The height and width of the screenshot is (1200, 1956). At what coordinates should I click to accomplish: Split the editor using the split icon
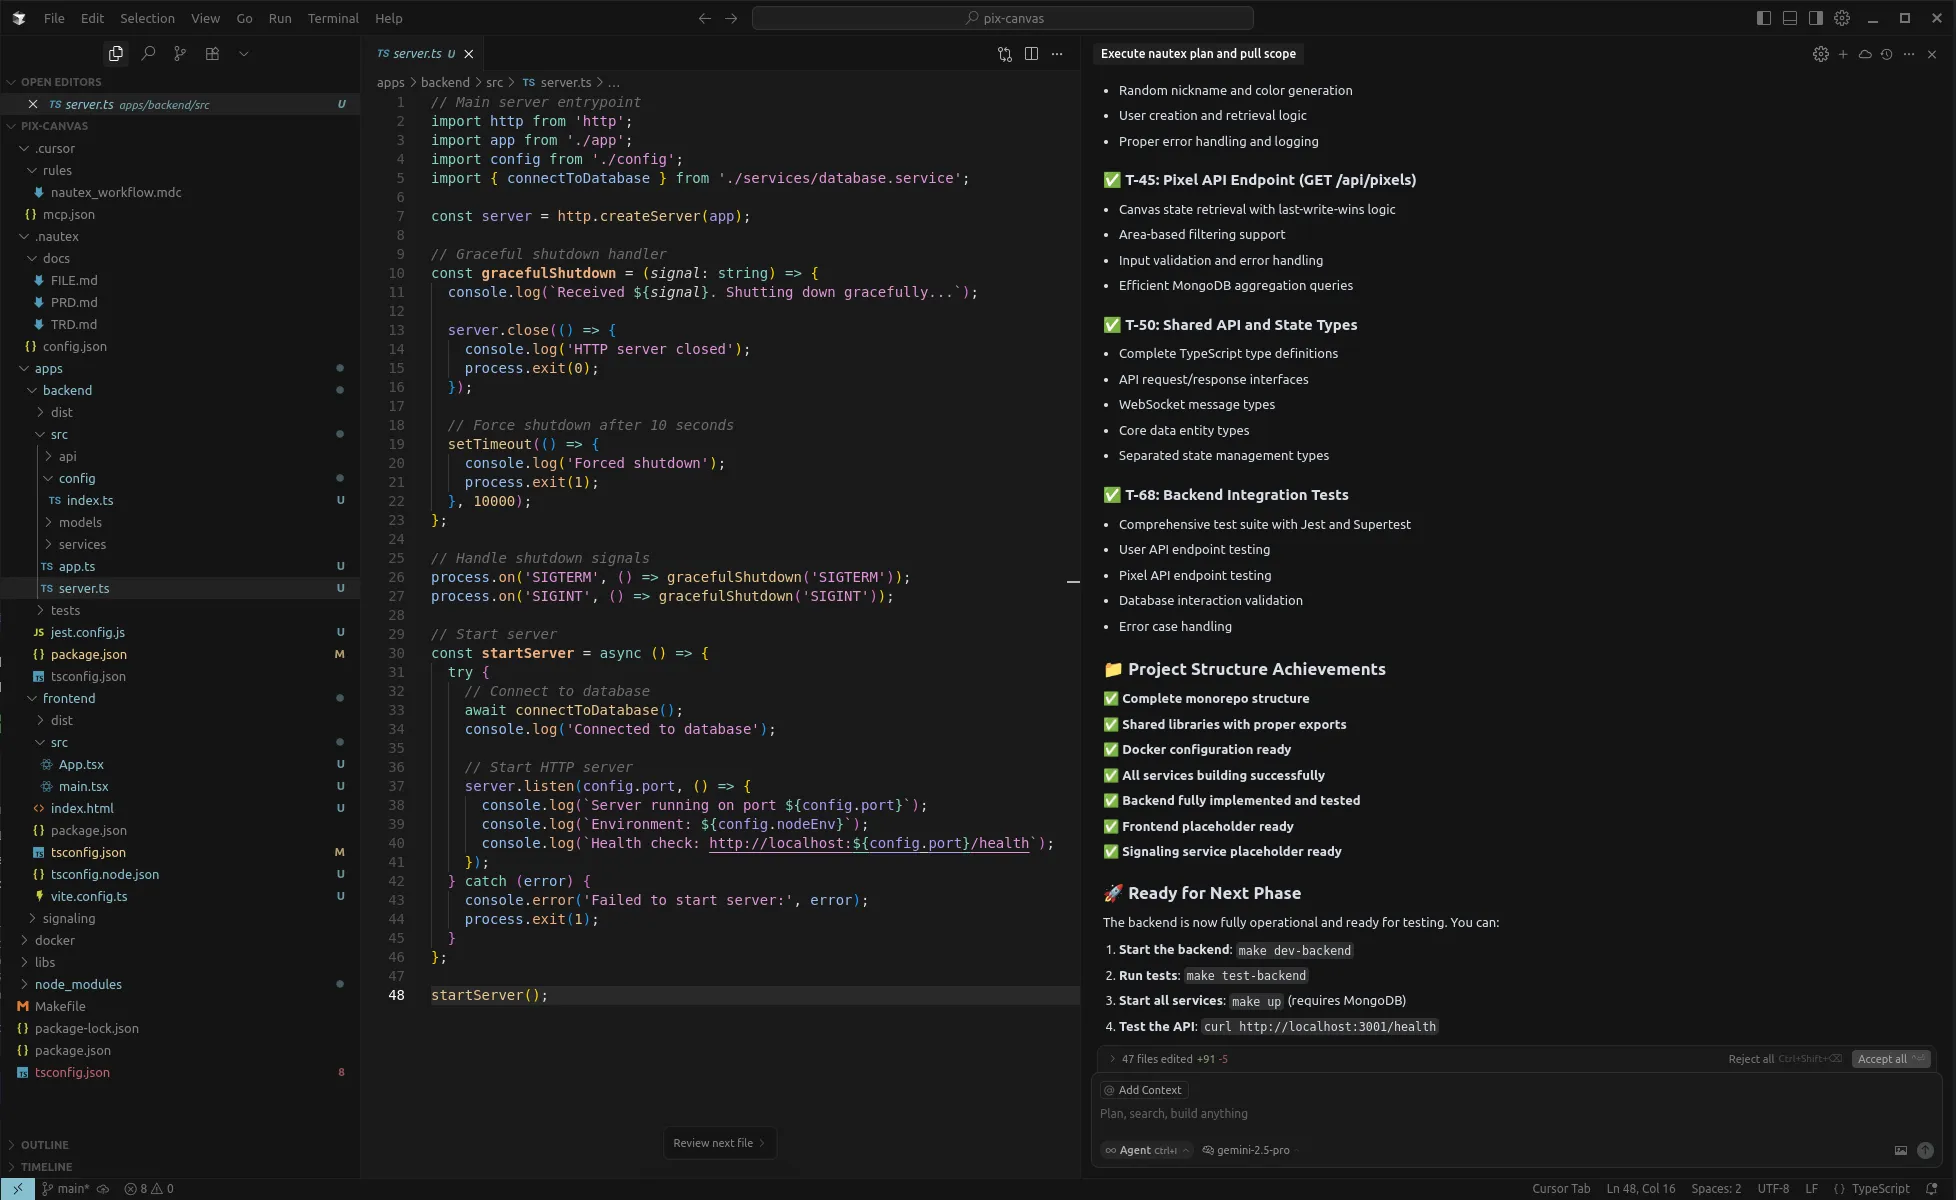1031,54
